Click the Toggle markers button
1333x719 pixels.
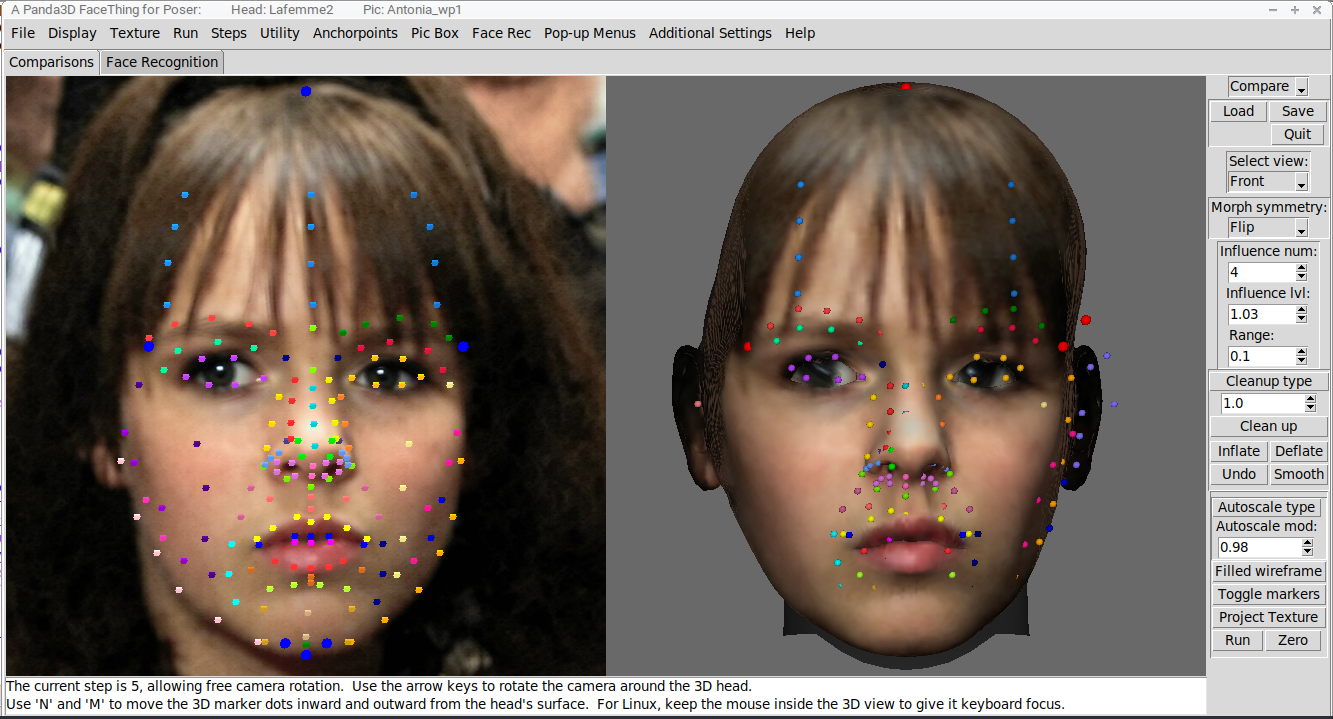(x=1268, y=594)
